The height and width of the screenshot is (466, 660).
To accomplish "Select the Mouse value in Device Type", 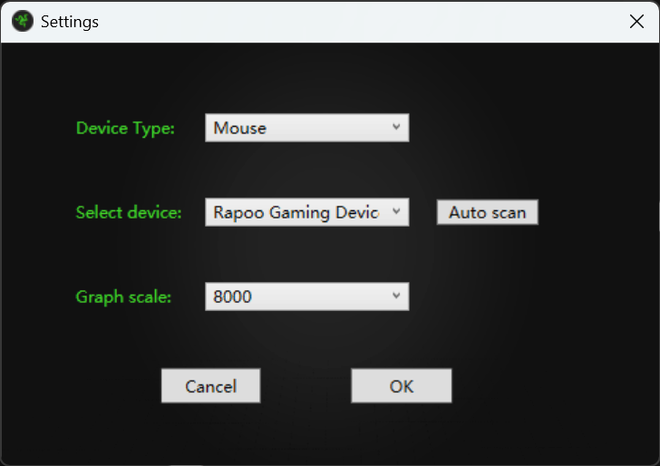I will [240, 128].
